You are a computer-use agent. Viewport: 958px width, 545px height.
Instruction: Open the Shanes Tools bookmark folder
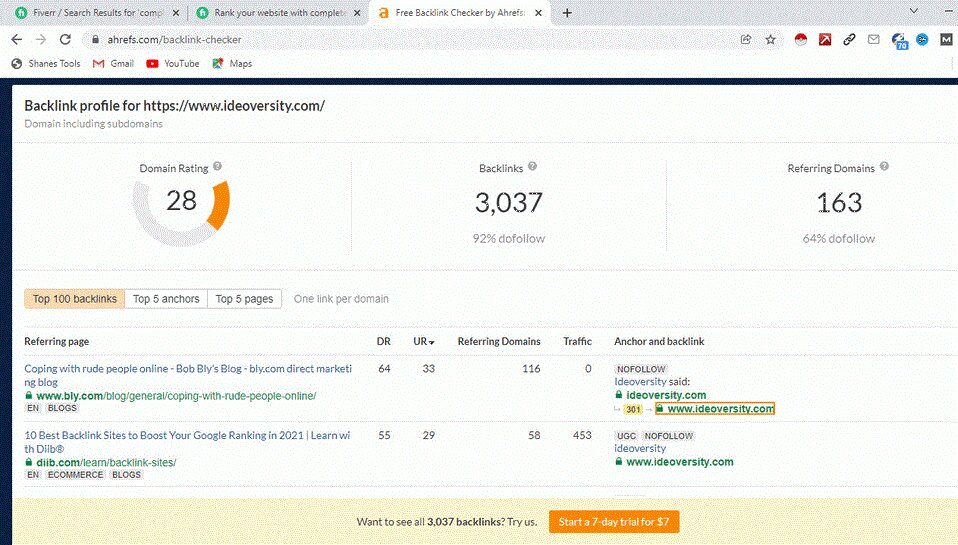tap(46, 63)
